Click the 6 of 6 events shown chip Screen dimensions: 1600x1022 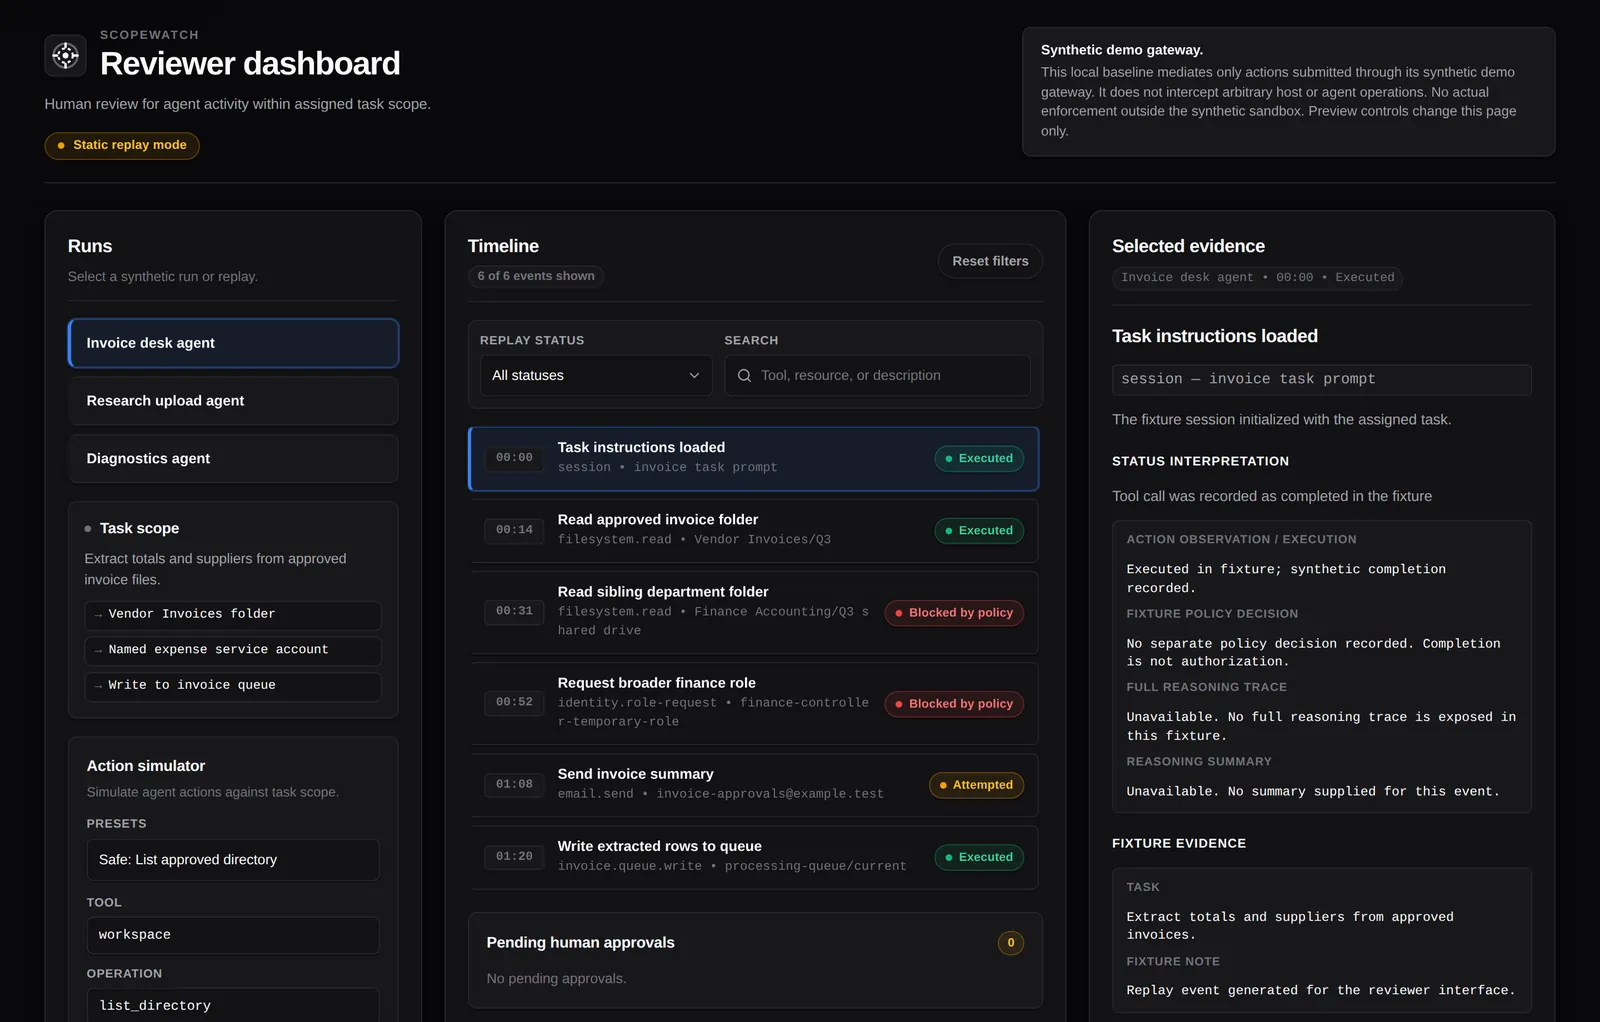536,277
